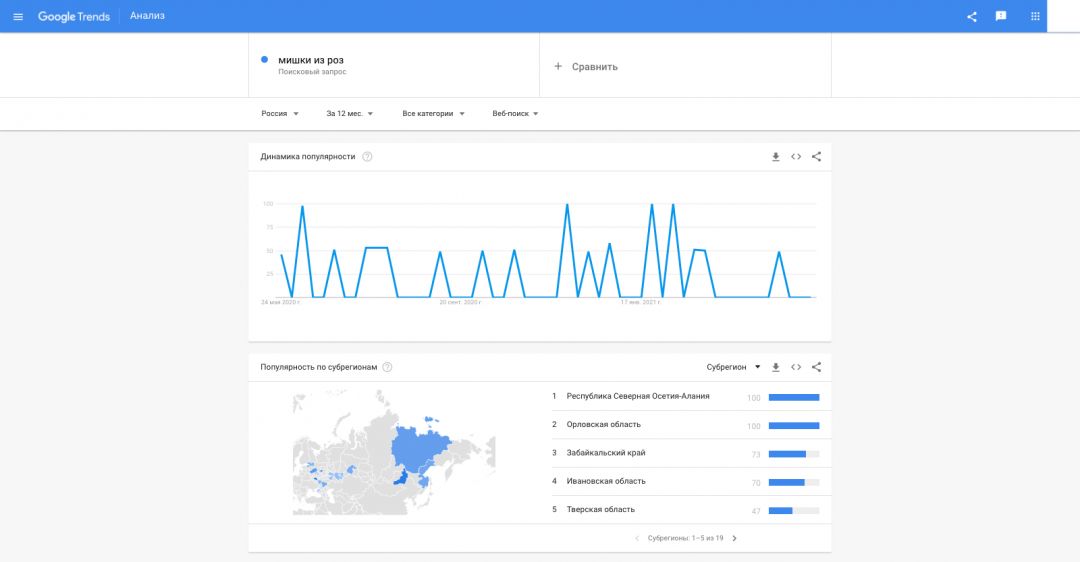Open the Google apps grid

click(x=1035, y=16)
